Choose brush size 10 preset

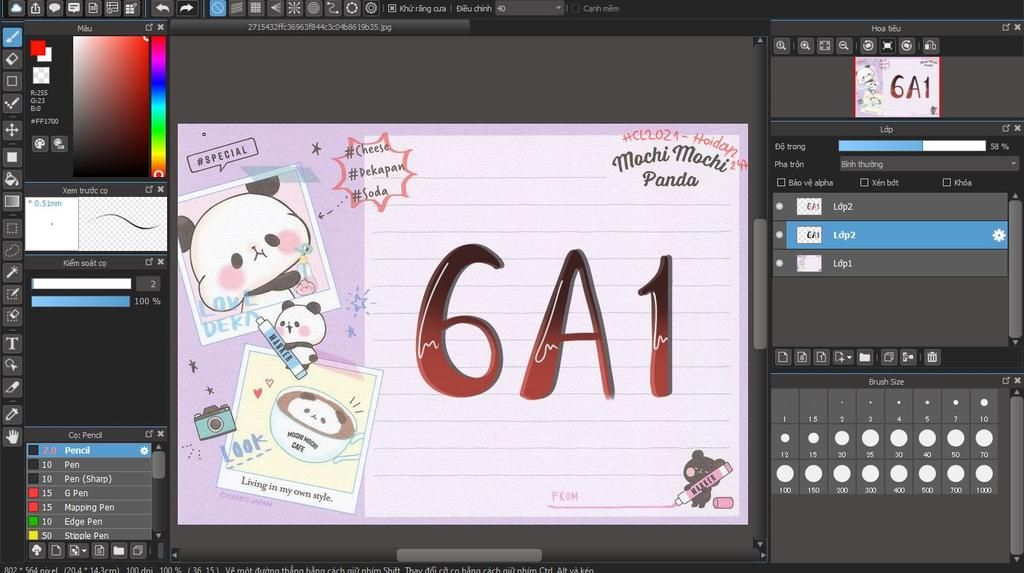984,408
